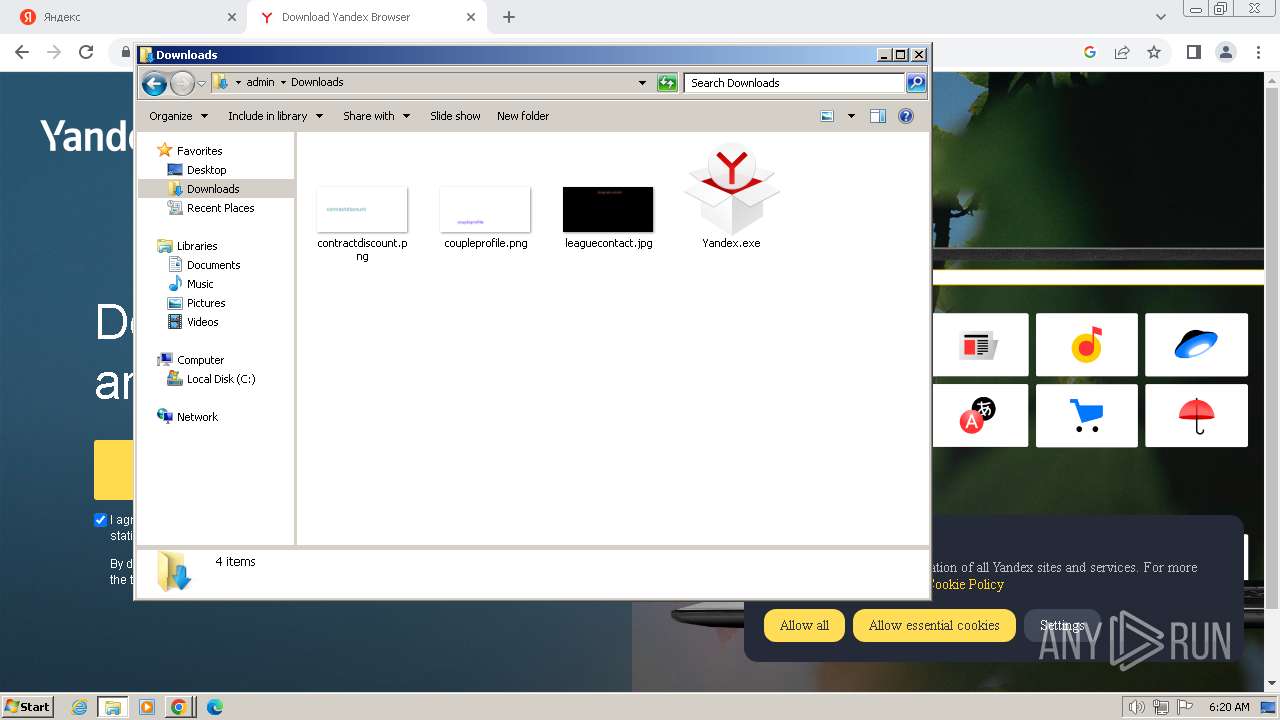Go back in Chrome
The width and height of the screenshot is (1280, 720).
(x=22, y=52)
